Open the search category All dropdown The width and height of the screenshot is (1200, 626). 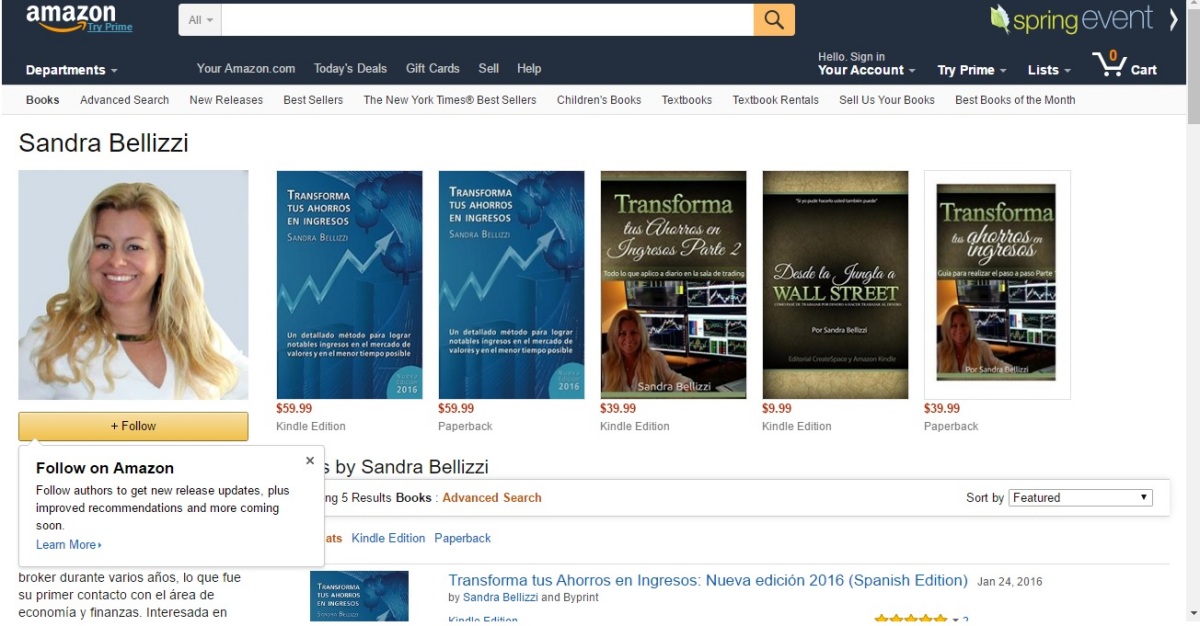tap(200, 20)
